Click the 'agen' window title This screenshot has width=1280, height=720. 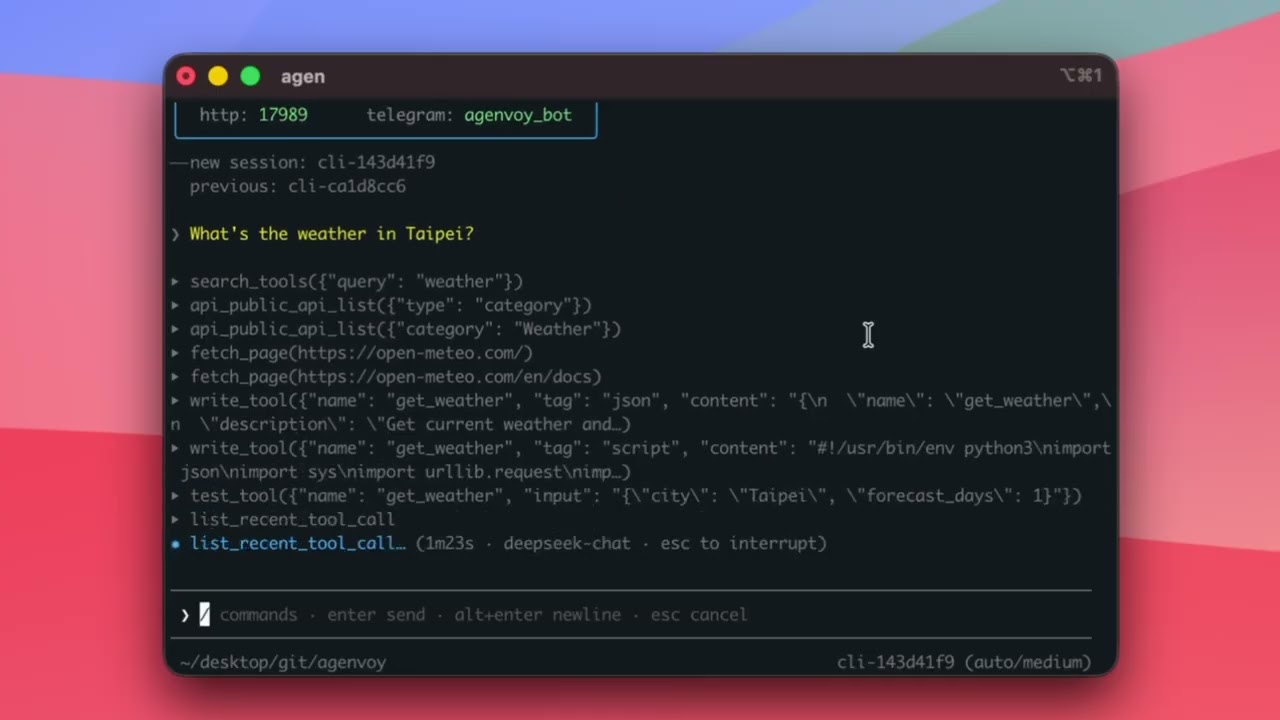(302, 77)
